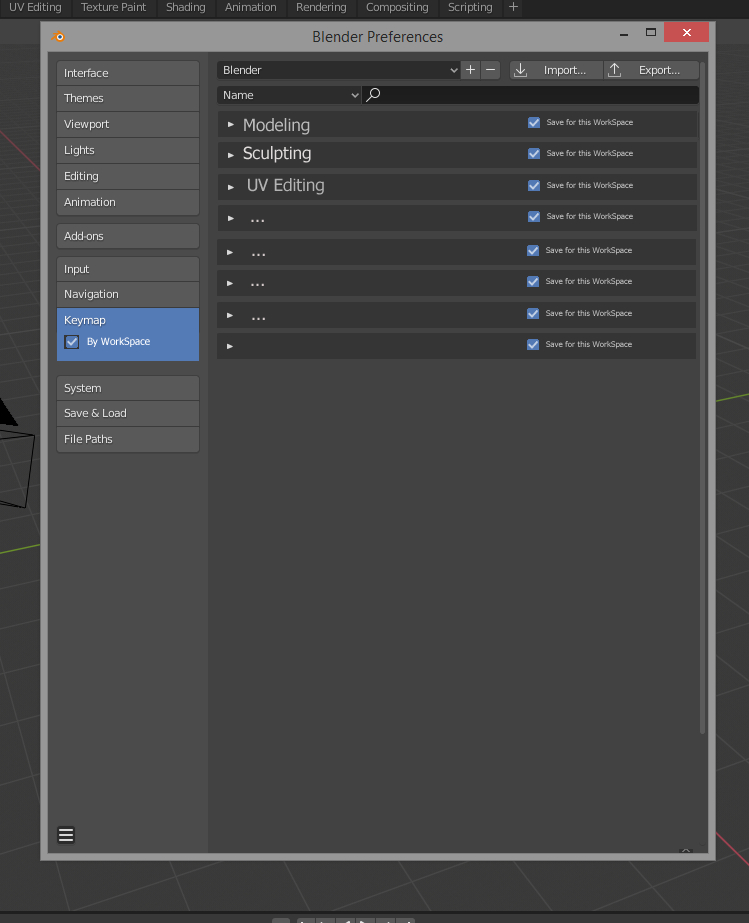Open the Lights preferences section
749x923 pixels.
[128, 150]
